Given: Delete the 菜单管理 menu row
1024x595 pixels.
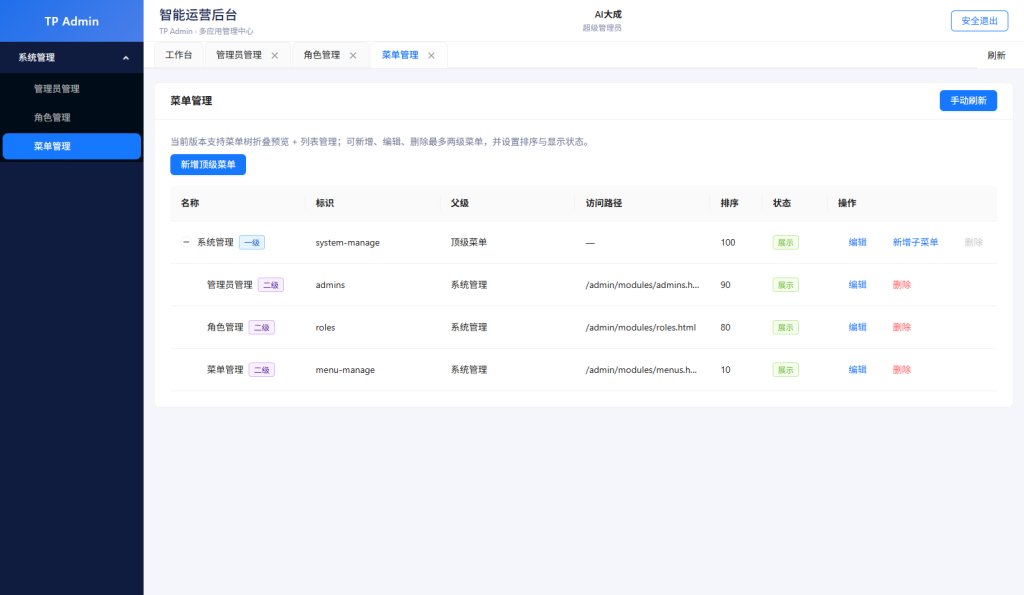Looking at the screenshot, I should [x=901, y=370].
